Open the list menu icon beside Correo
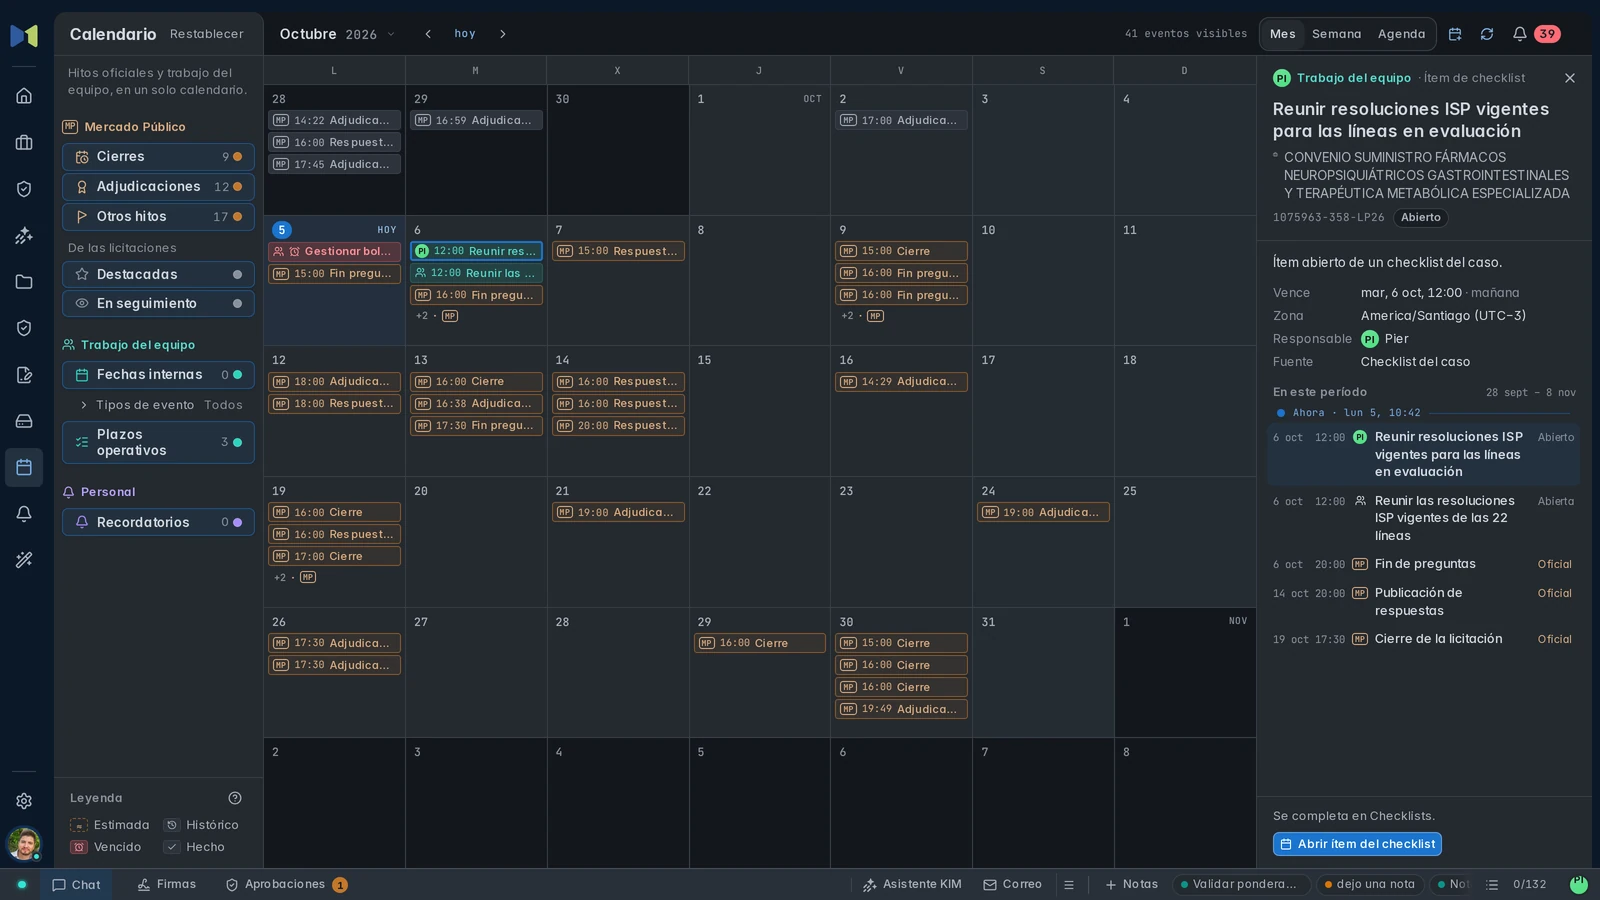Viewport: 1600px width, 900px height. point(1069,885)
